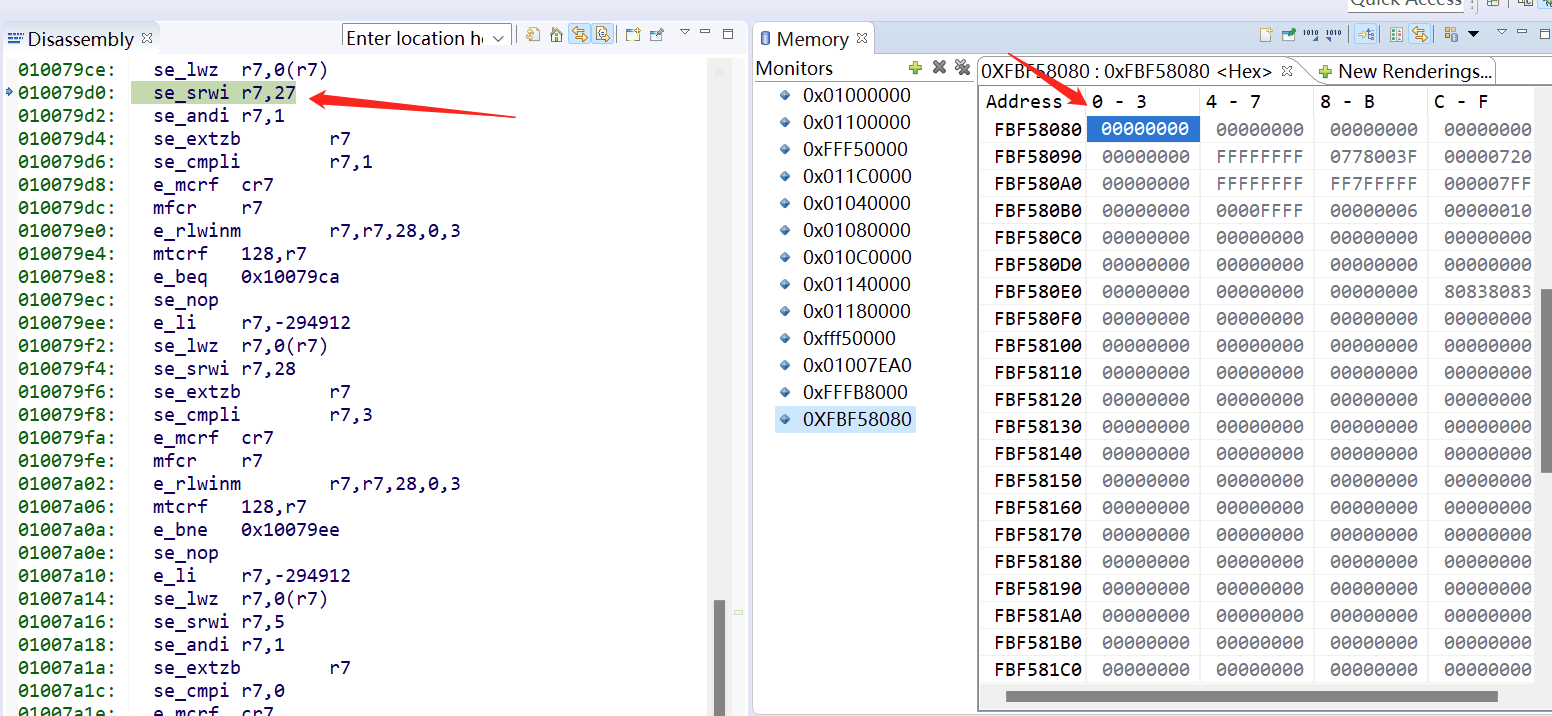The width and height of the screenshot is (1552, 716).
Task: Open the Disassembly view menu chevron
Action: [x=686, y=33]
